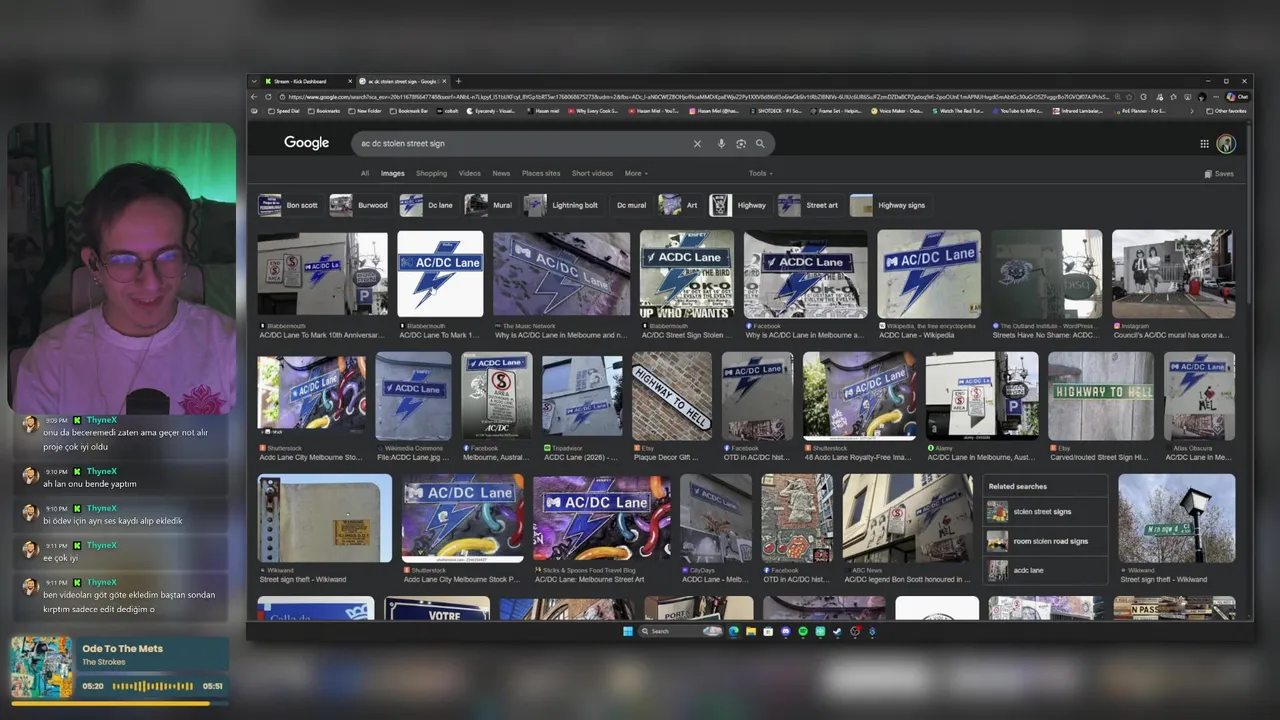Submit search with magnifier icon
The width and height of the screenshot is (1280, 720).
[x=760, y=143]
